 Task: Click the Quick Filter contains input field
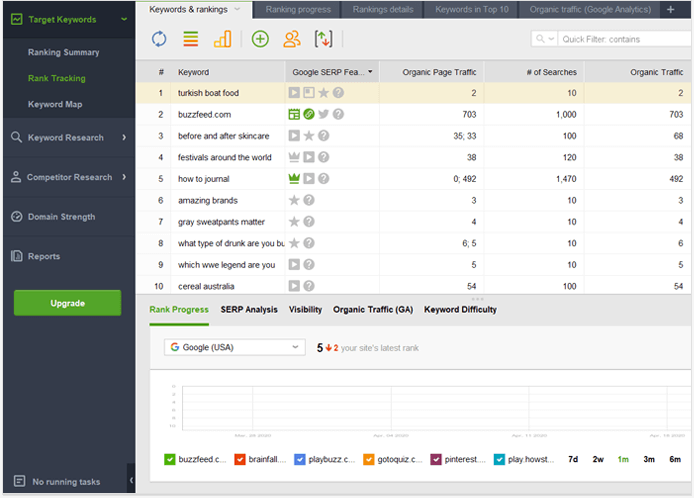[x=624, y=39]
